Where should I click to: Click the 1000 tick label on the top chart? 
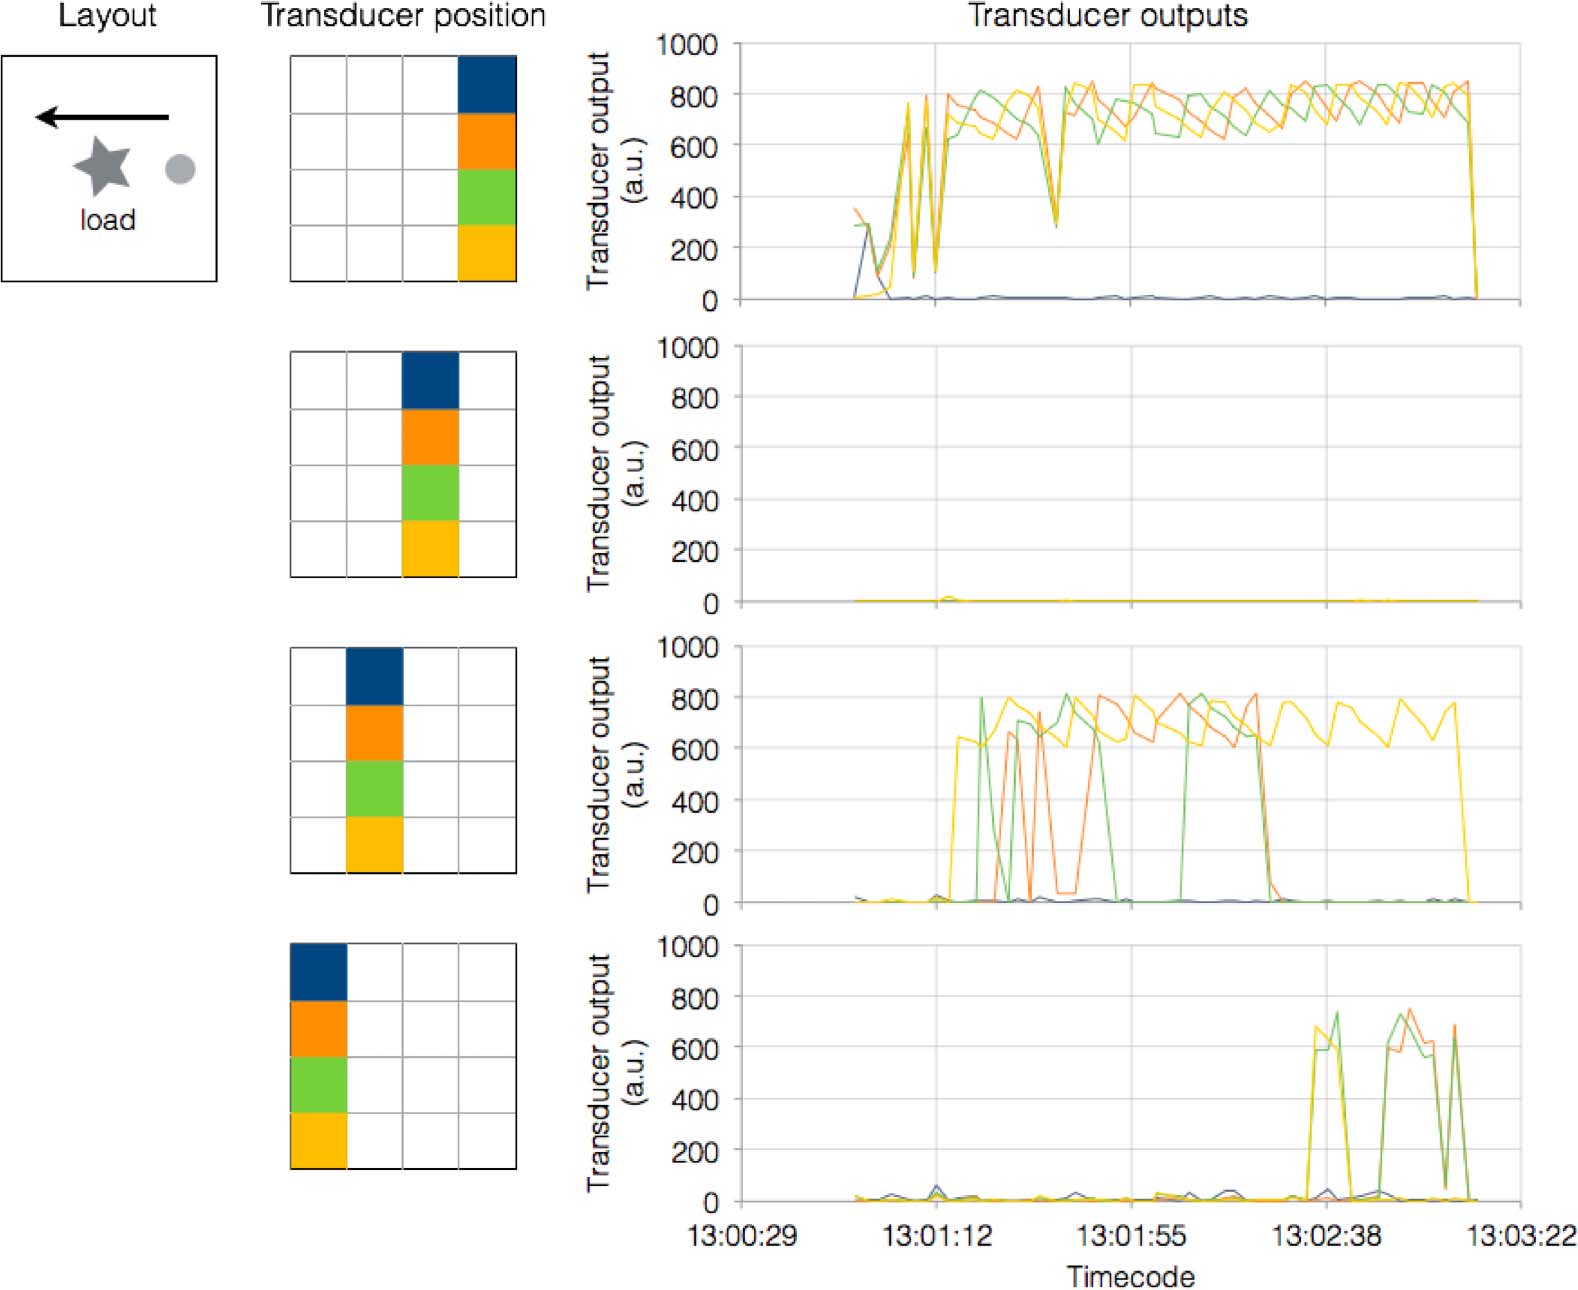click(x=687, y=45)
